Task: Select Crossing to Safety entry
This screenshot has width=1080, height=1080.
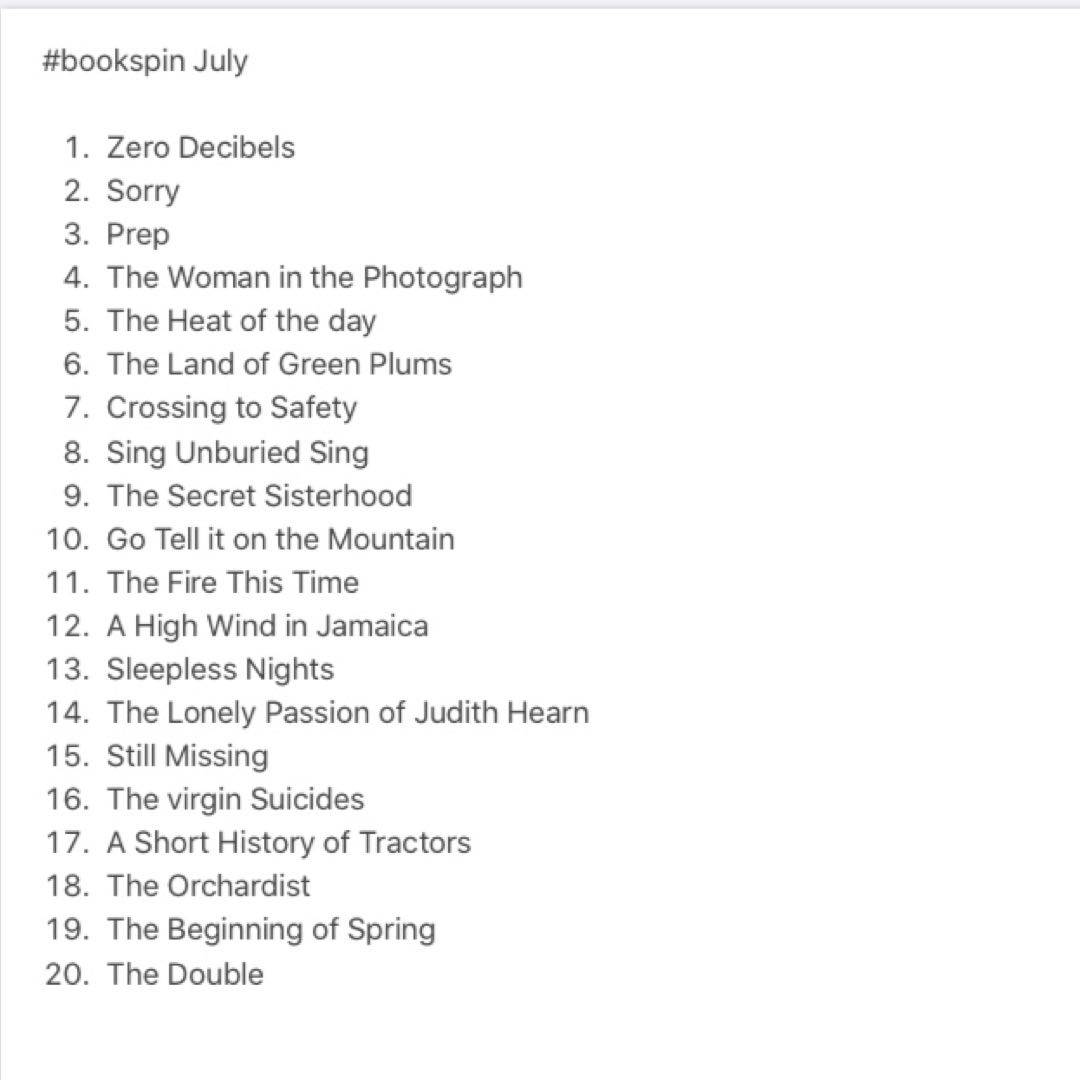Action: tap(231, 408)
